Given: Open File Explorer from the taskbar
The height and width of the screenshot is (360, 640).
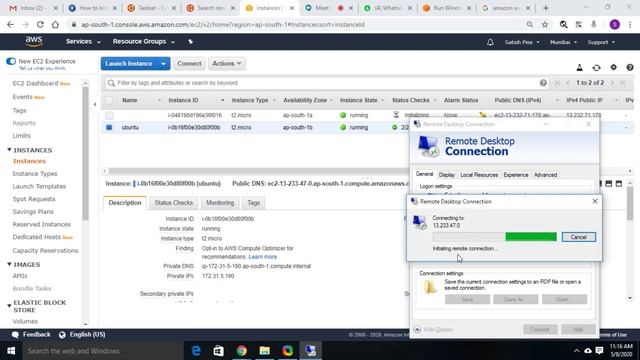Looking at the screenshot, I should coord(264,351).
